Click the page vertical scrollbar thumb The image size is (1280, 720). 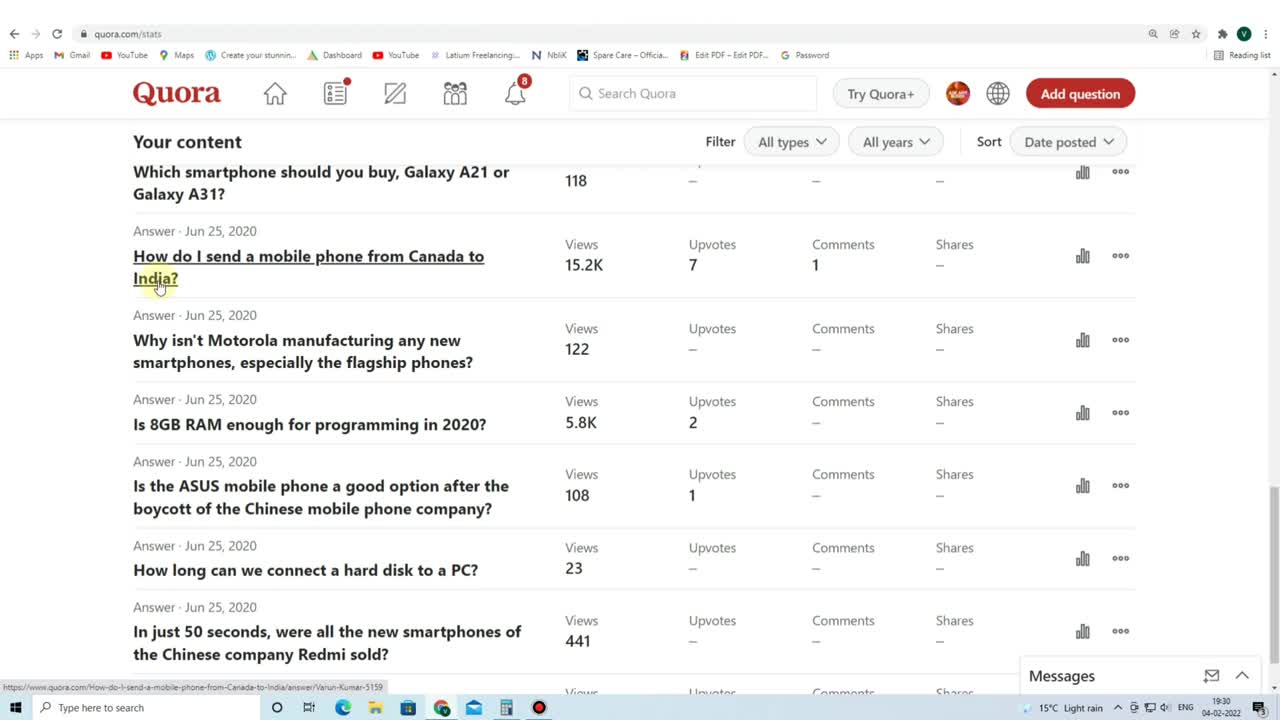pyautogui.click(x=1273, y=575)
